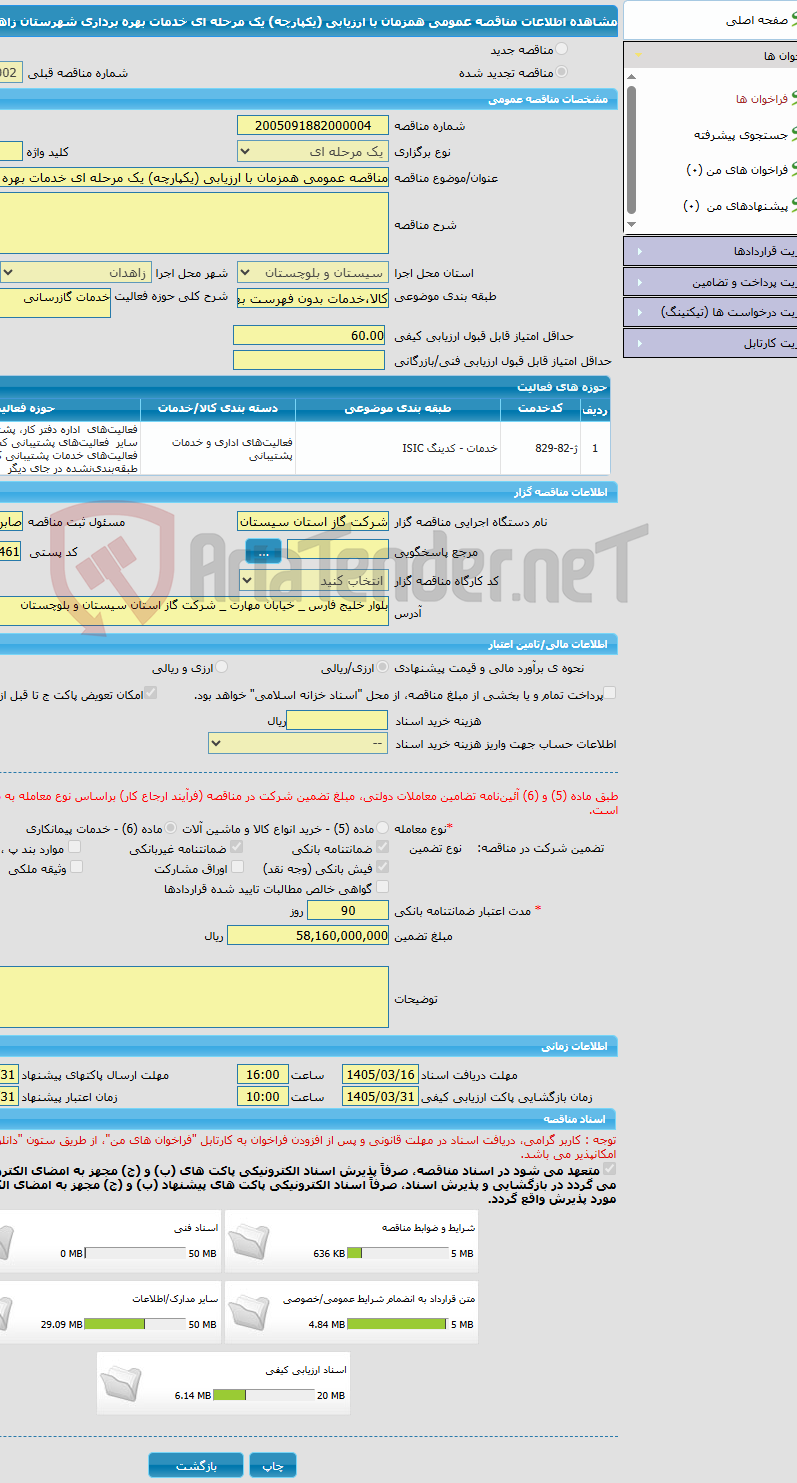The width and height of the screenshot is (797, 1483).
Task: Expand the قراردادها sidebar section
Action: click(x=710, y=250)
